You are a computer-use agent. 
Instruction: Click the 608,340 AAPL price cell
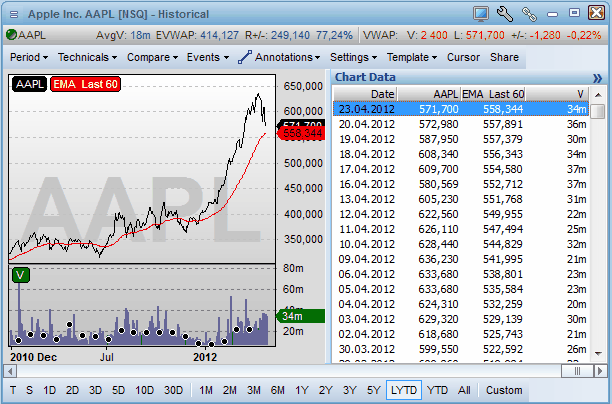(x=438, y=154)
